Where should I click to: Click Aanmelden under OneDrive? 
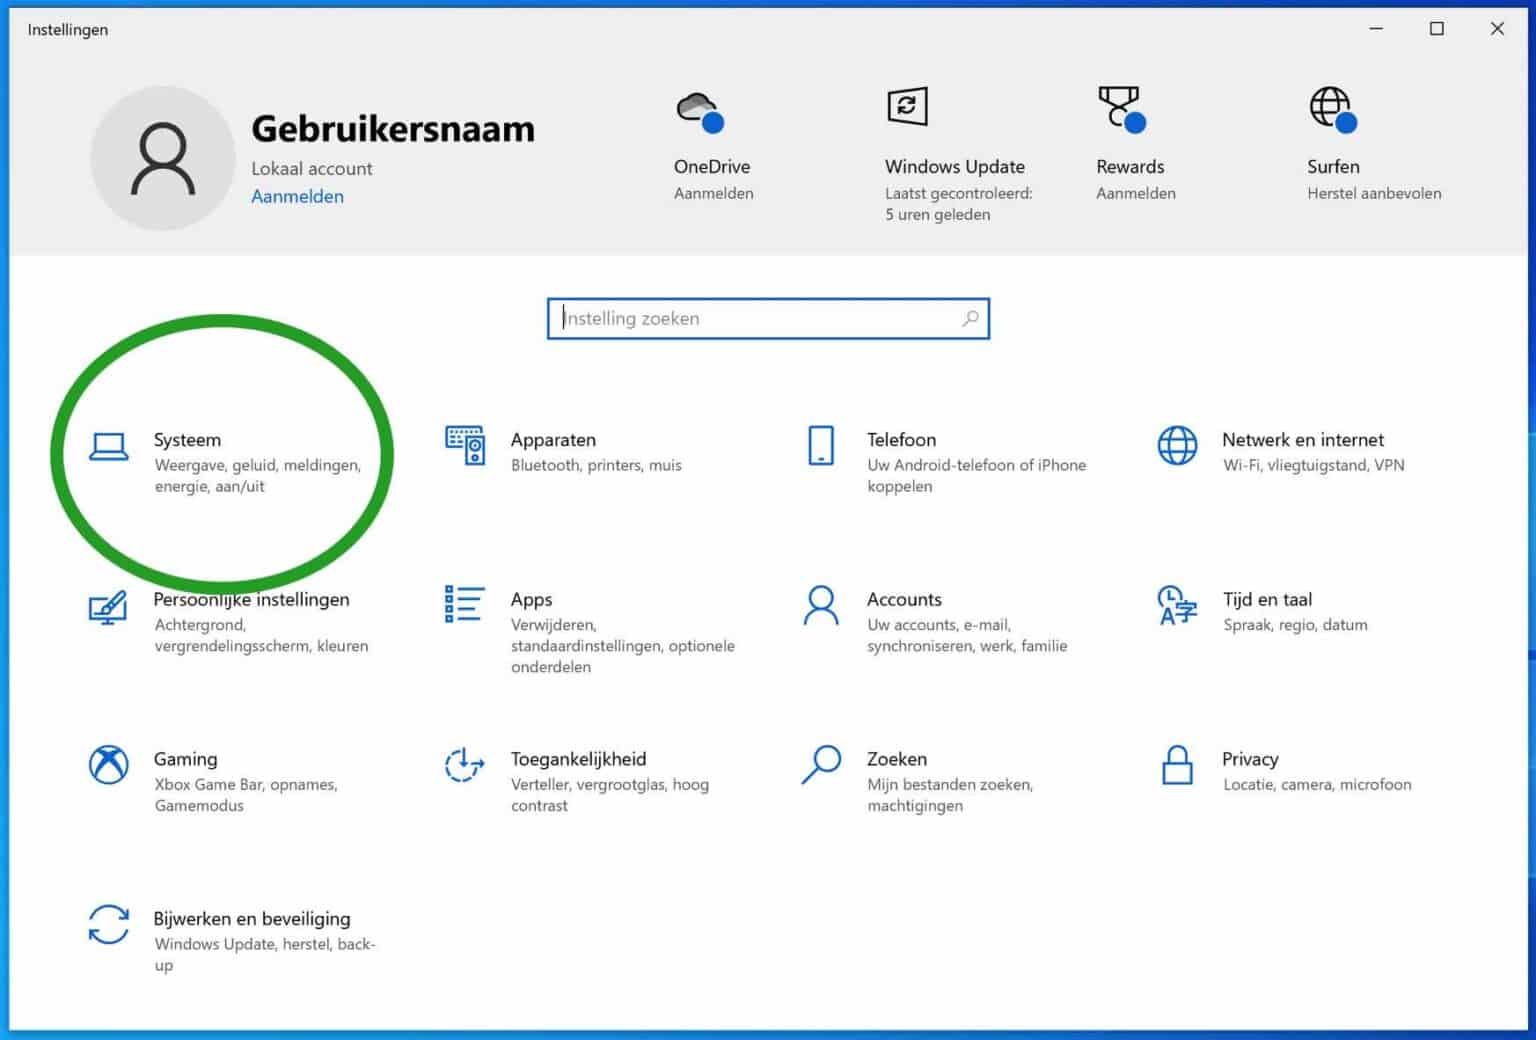click(712, 193)
